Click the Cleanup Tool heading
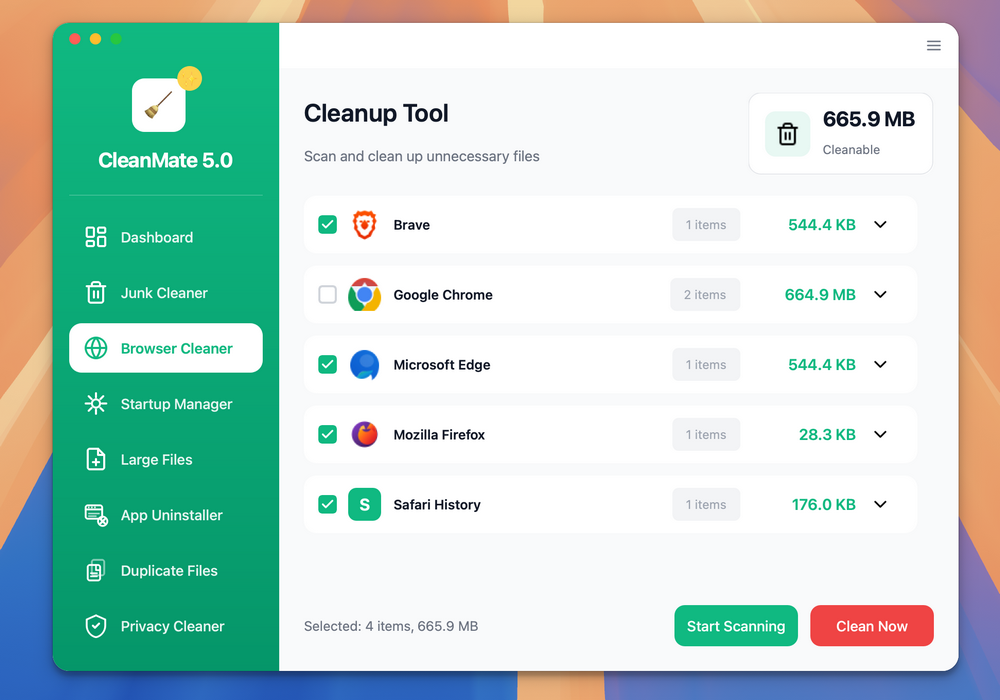The height and width of the screenshot is (700, 1000). click(376, 113)
